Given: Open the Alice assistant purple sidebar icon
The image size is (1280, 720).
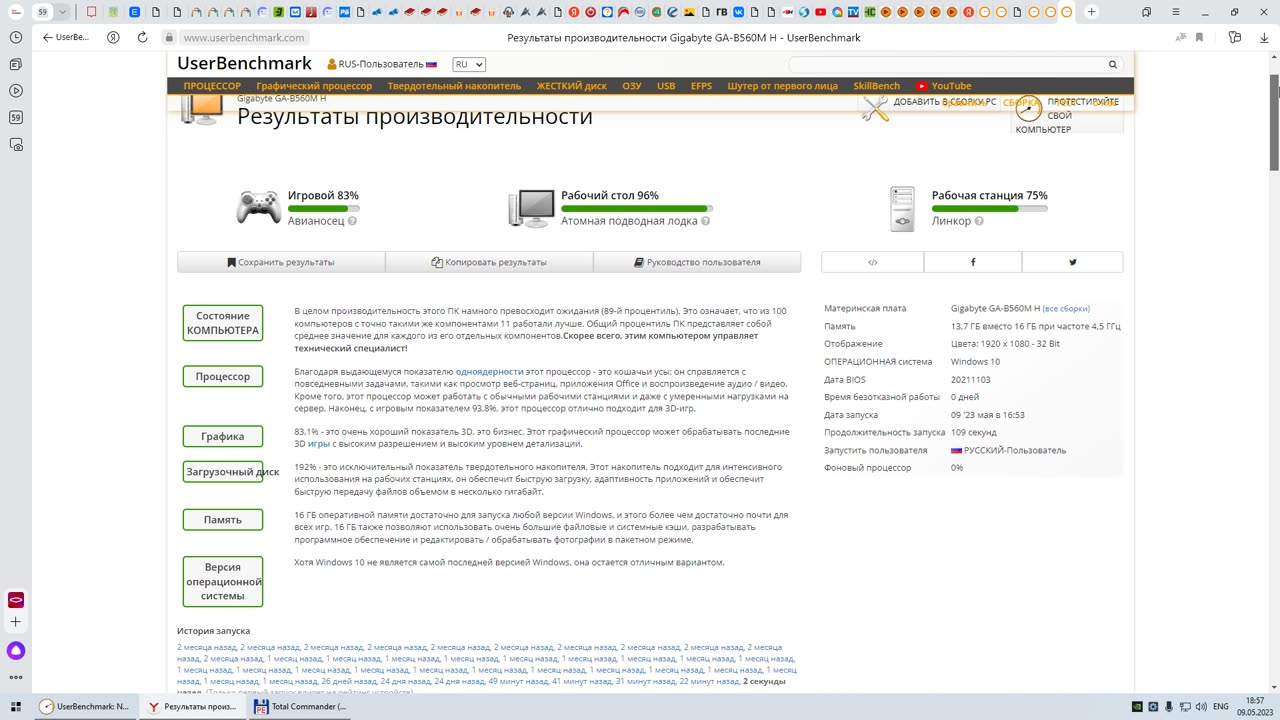Looking at the screenshot, I should click(16, 651).
